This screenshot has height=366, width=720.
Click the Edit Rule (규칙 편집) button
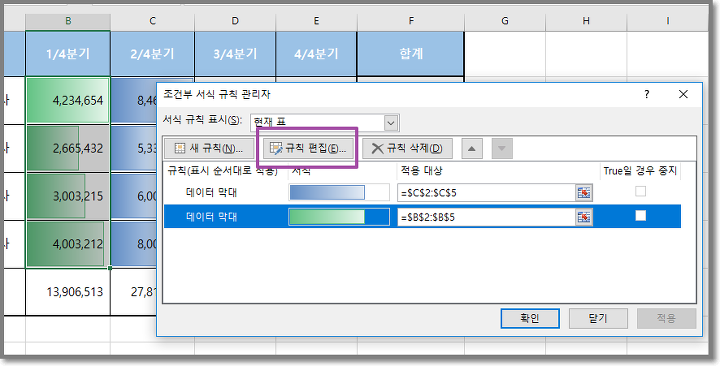[x=308, y=148]
